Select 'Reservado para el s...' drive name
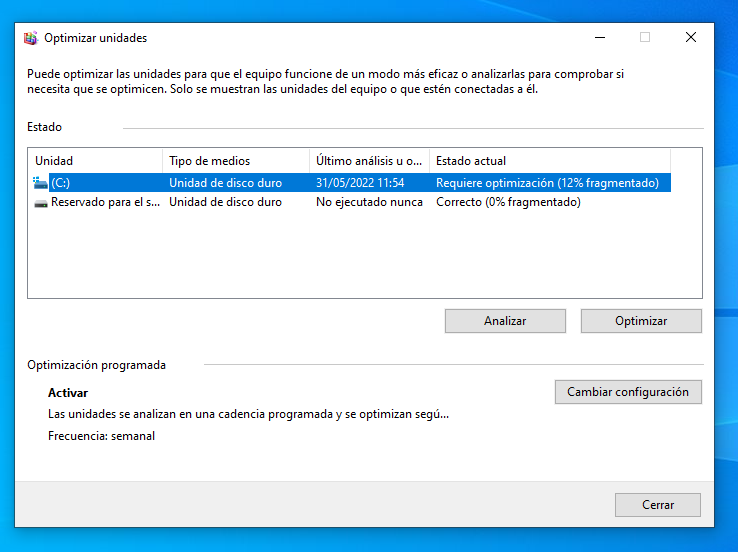 pyautogui.click(x=105, y=202)
